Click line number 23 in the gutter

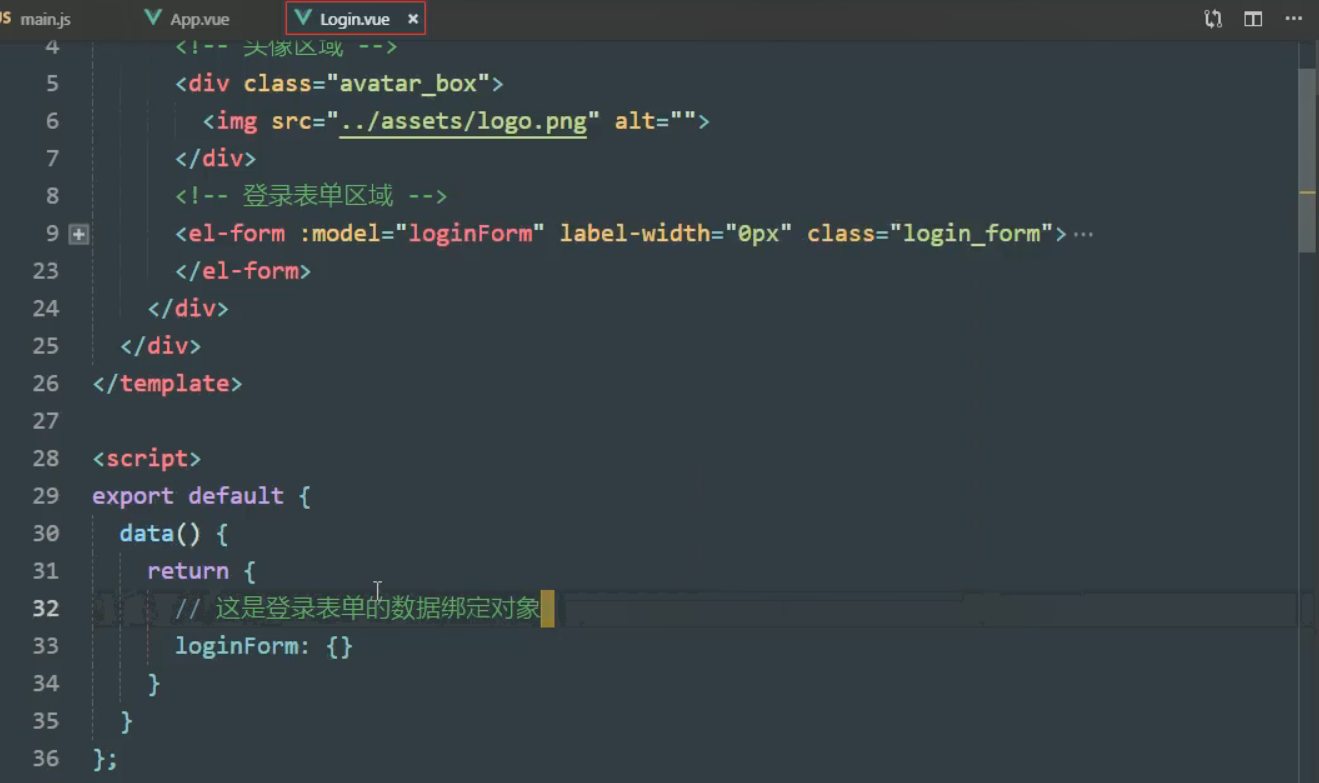[45, 271]
